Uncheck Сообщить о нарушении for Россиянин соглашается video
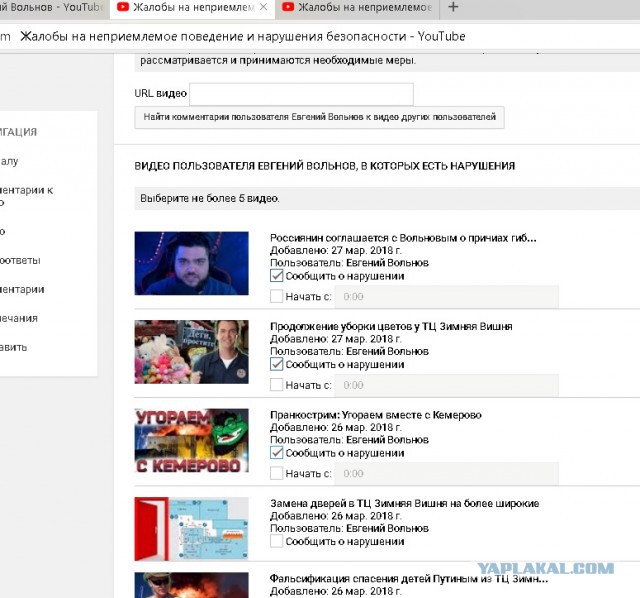640x598 pixels. tap(276, 276)
